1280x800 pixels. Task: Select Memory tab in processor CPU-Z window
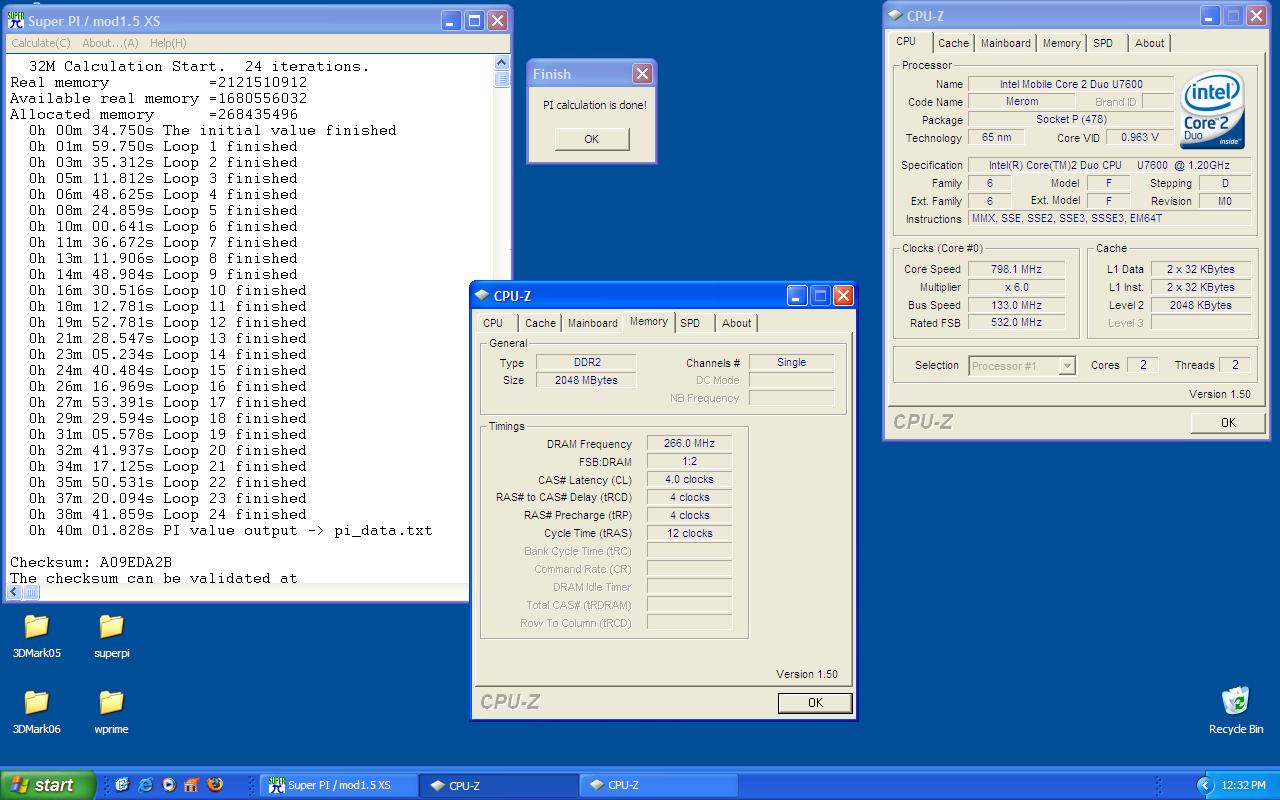coord(1061,43)
